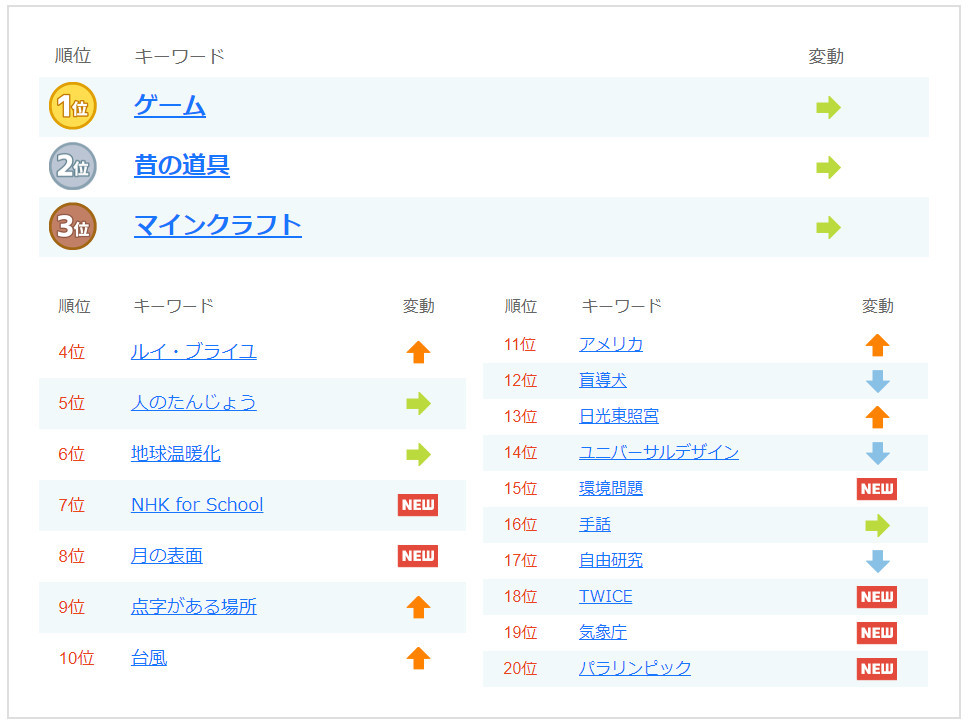Open the ユニバーサルデザイン keyword link

[x=659, y=452]
